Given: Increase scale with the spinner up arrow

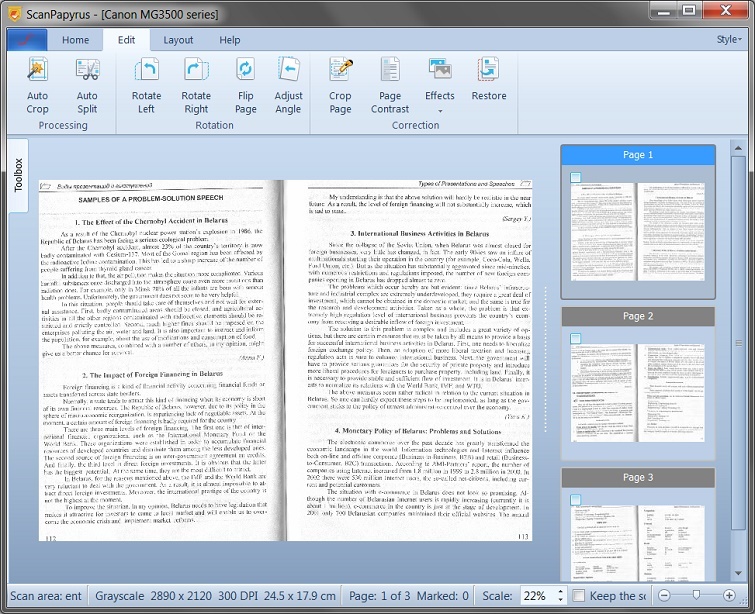Looking at the screenshot, I should point(559,591).
